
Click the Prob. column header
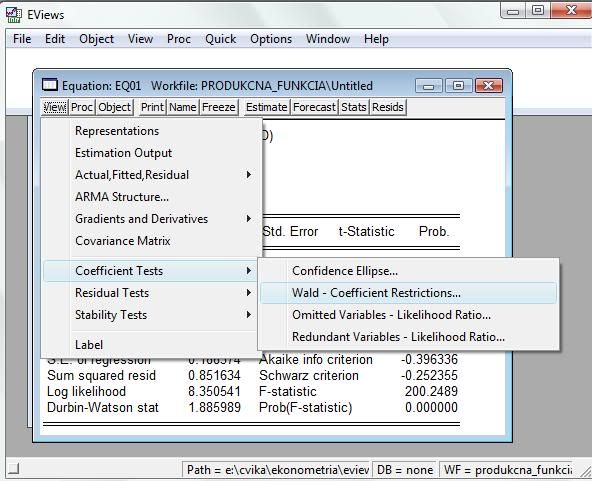tap(434, 231)
